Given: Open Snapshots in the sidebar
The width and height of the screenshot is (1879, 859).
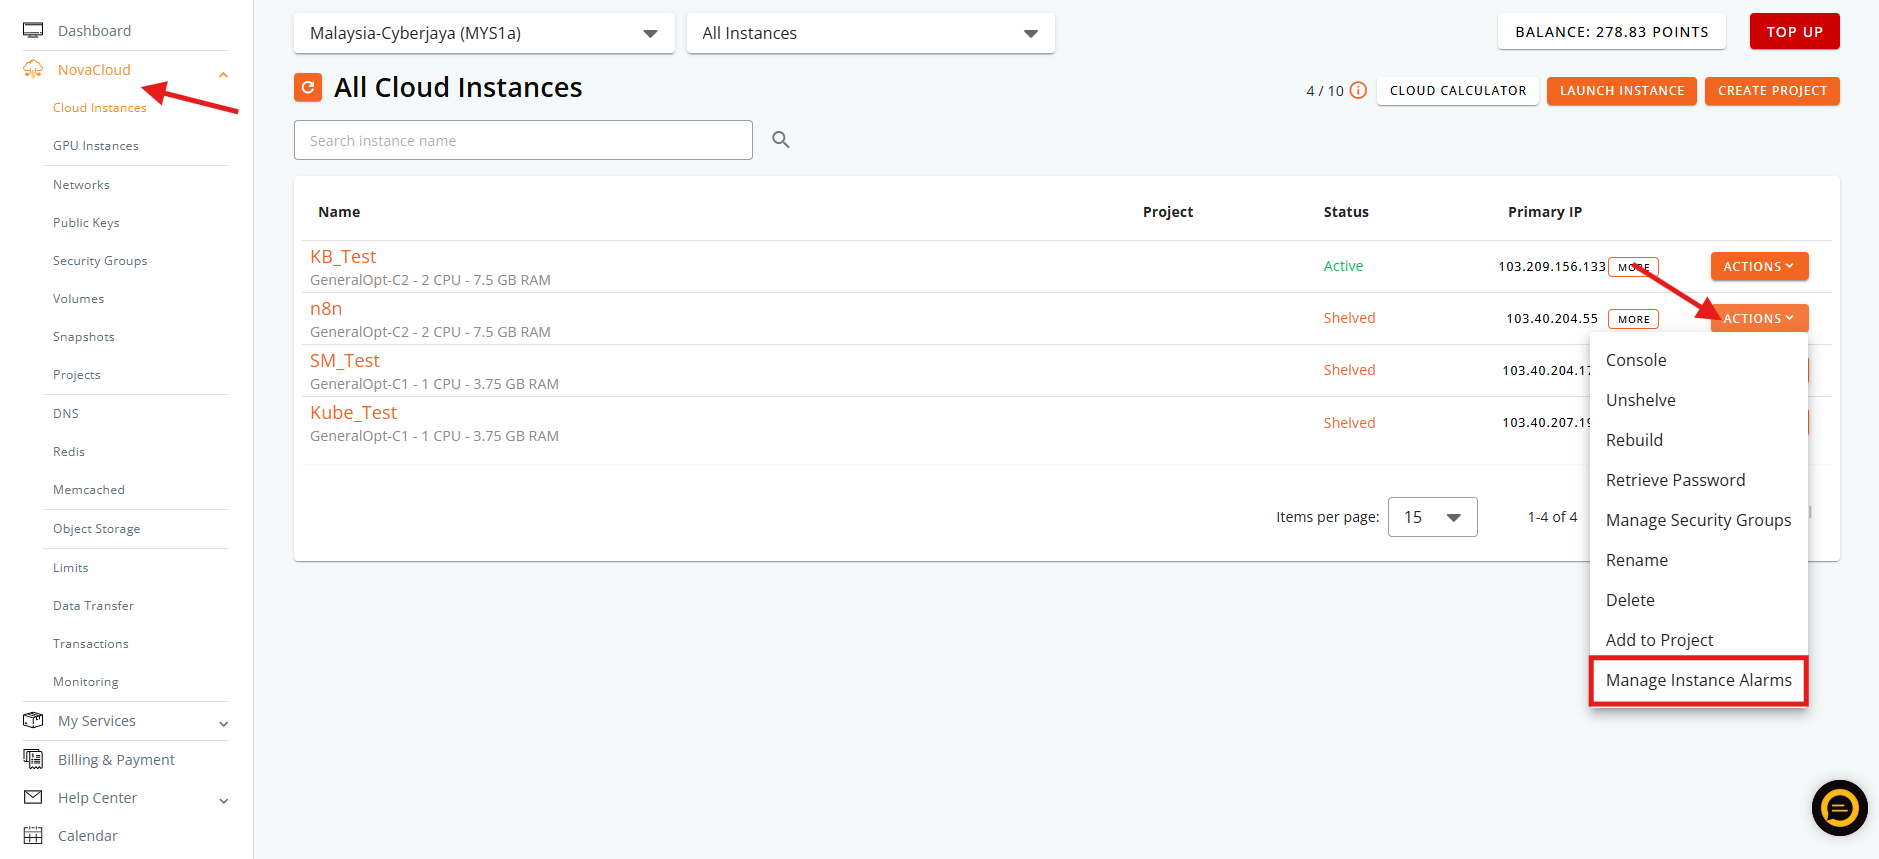Looking at the screenshot, I should click(x=84, y=337).
